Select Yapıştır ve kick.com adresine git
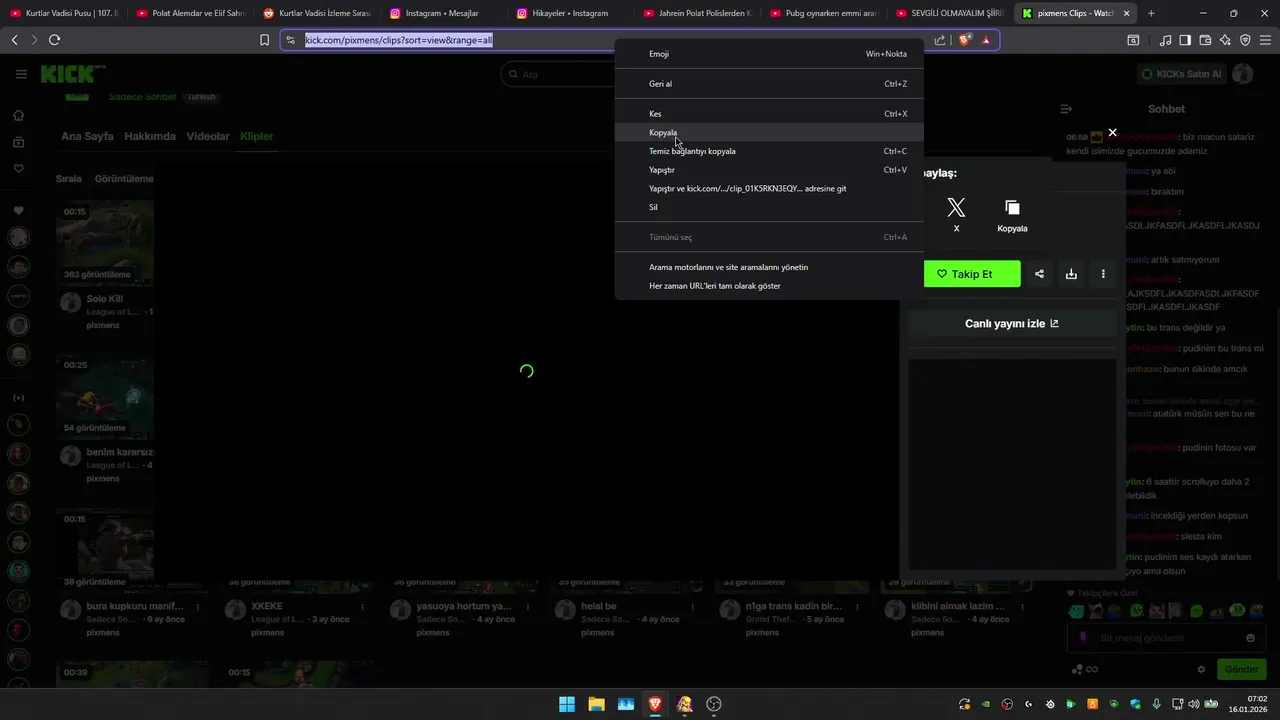Viewport: 1280px width, 720px height. pos(769,188)
